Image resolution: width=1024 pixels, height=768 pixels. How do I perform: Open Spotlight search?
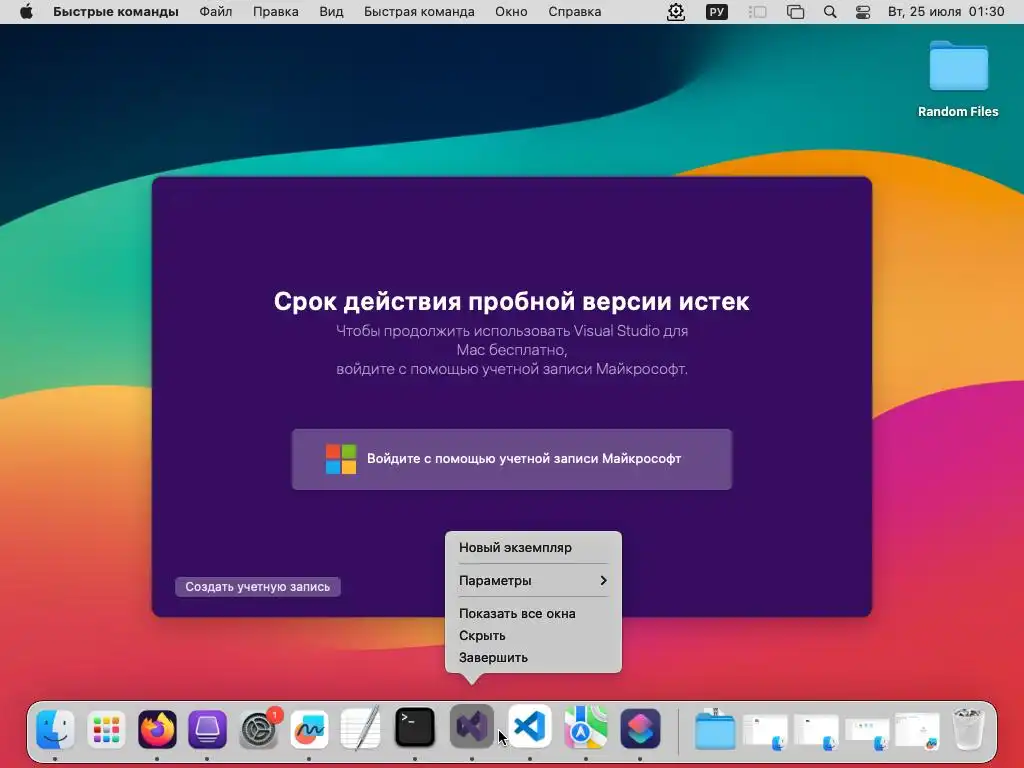(x=830, y=12)
